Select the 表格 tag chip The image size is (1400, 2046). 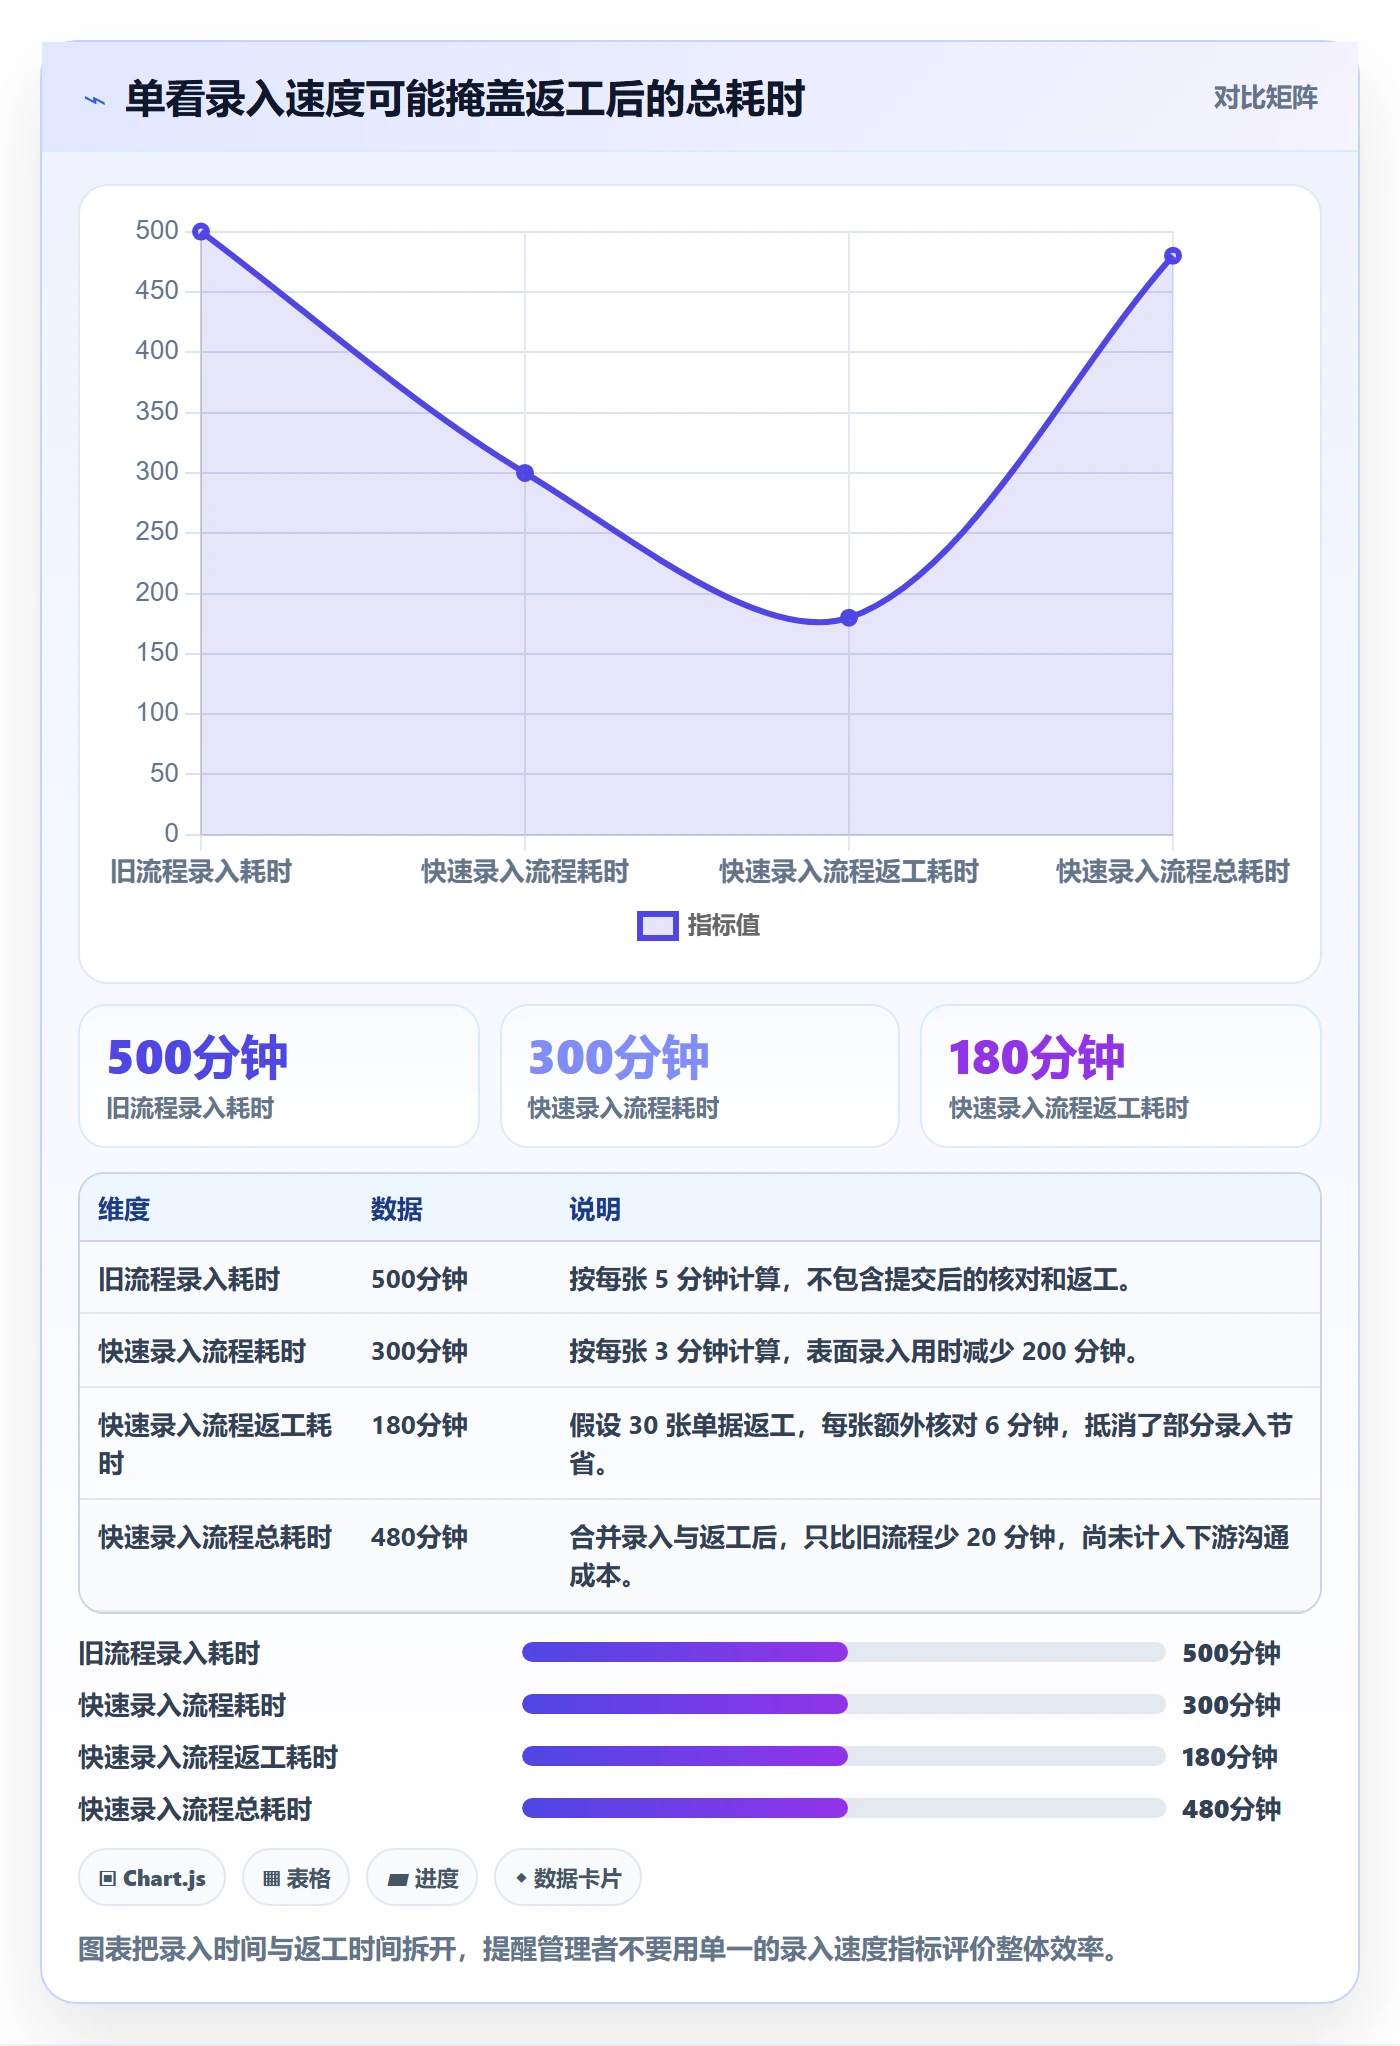[296, 1878]
